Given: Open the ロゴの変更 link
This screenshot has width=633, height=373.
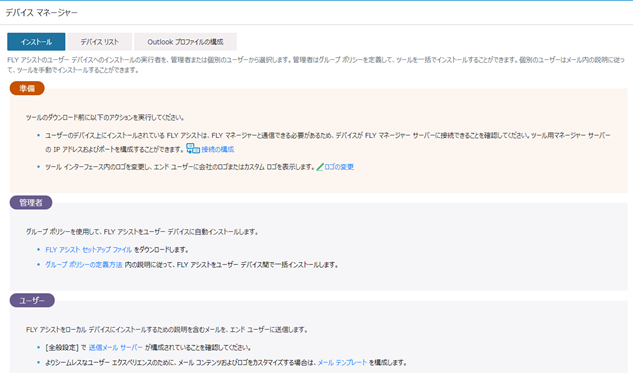Looking at the screenshot, I should coord(339,167).
